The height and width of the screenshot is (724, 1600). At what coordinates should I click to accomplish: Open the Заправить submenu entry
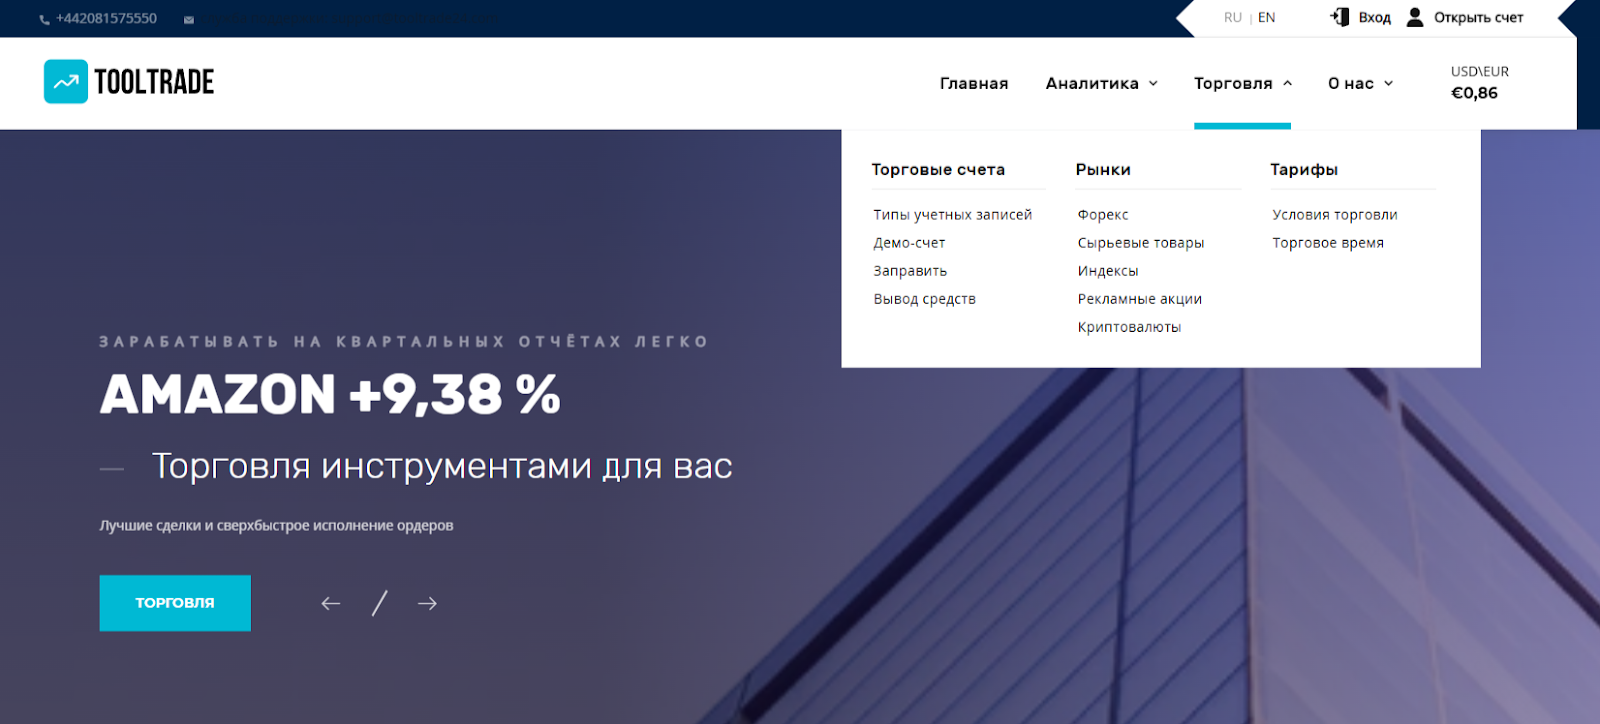click(x=910, y=271)
